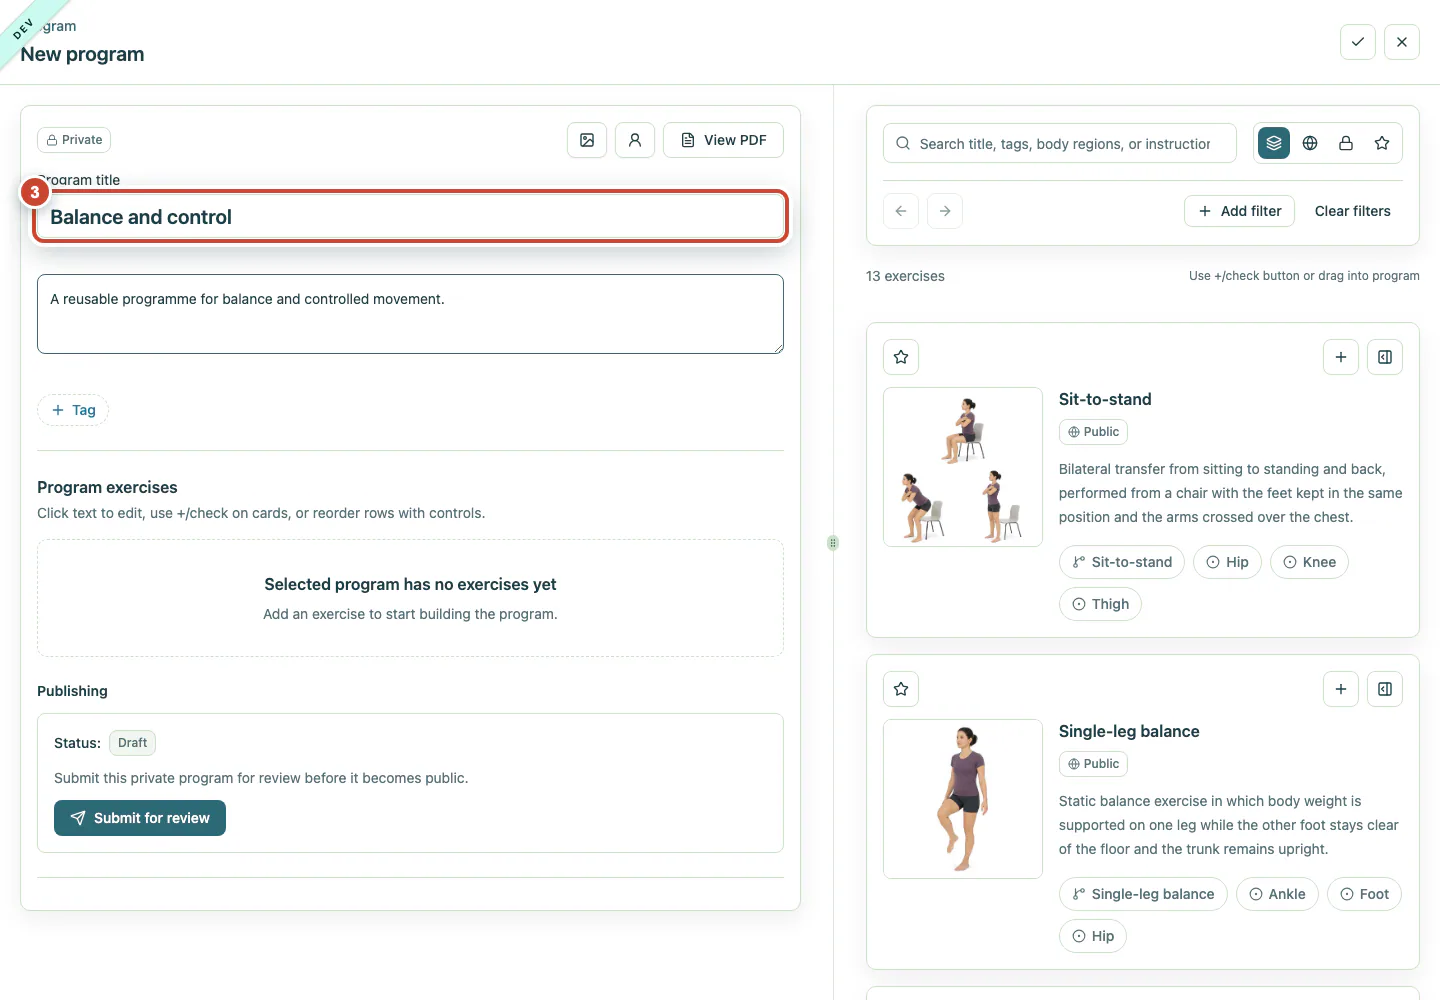Click the Ankle tag
Viewport: 1440px width, 1000px height.
(x=1278, y=894)
